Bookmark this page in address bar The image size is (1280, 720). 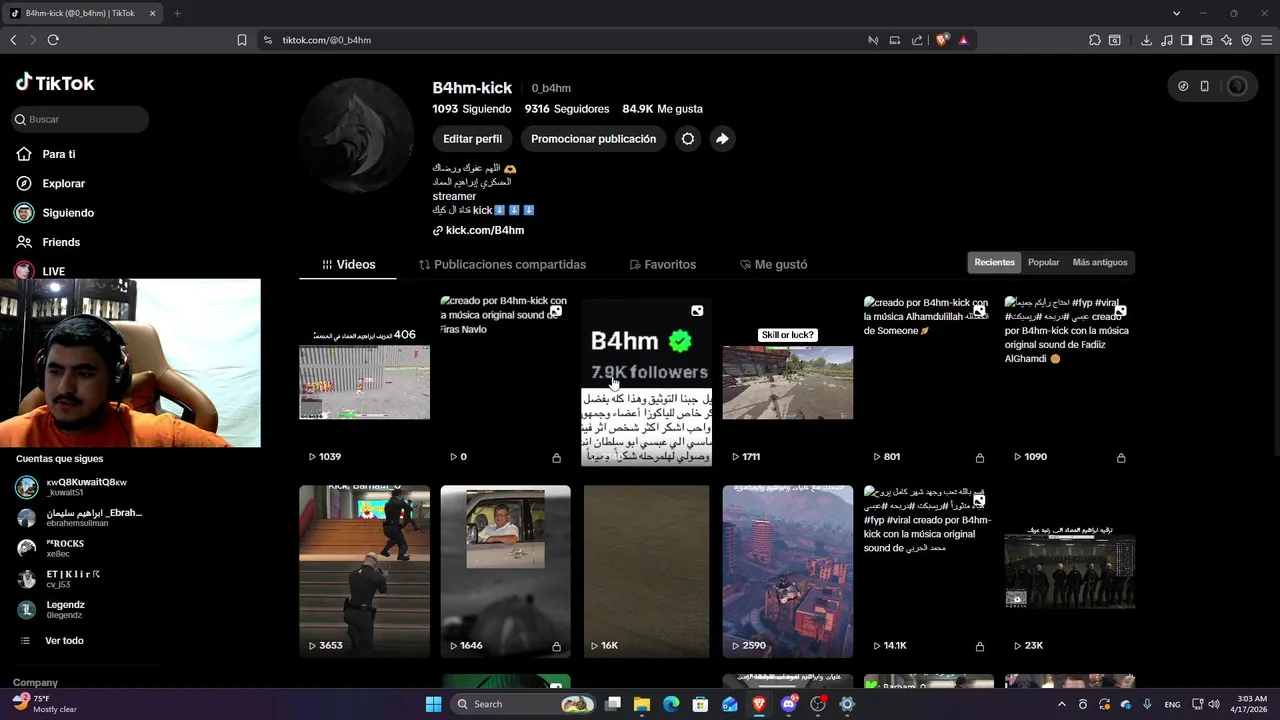(x=242, y=40)
